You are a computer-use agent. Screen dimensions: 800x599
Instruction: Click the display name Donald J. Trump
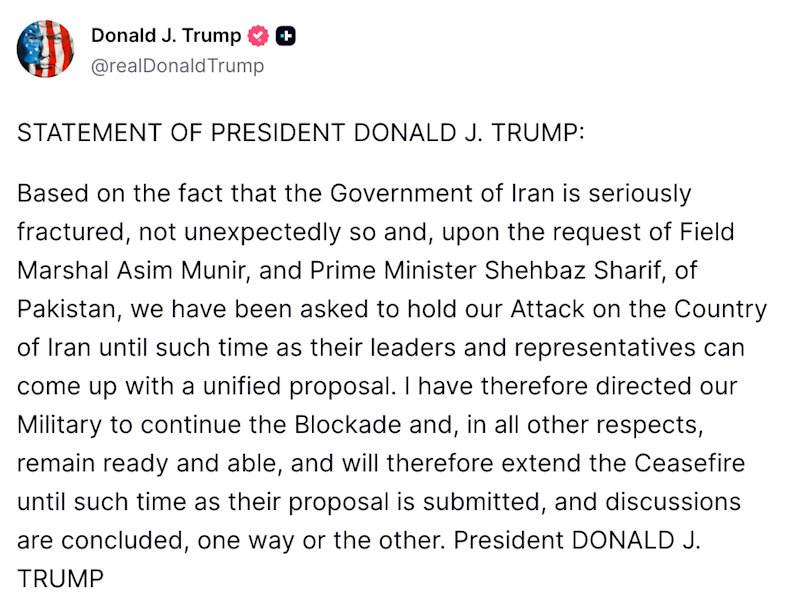(x=166, y=36)
